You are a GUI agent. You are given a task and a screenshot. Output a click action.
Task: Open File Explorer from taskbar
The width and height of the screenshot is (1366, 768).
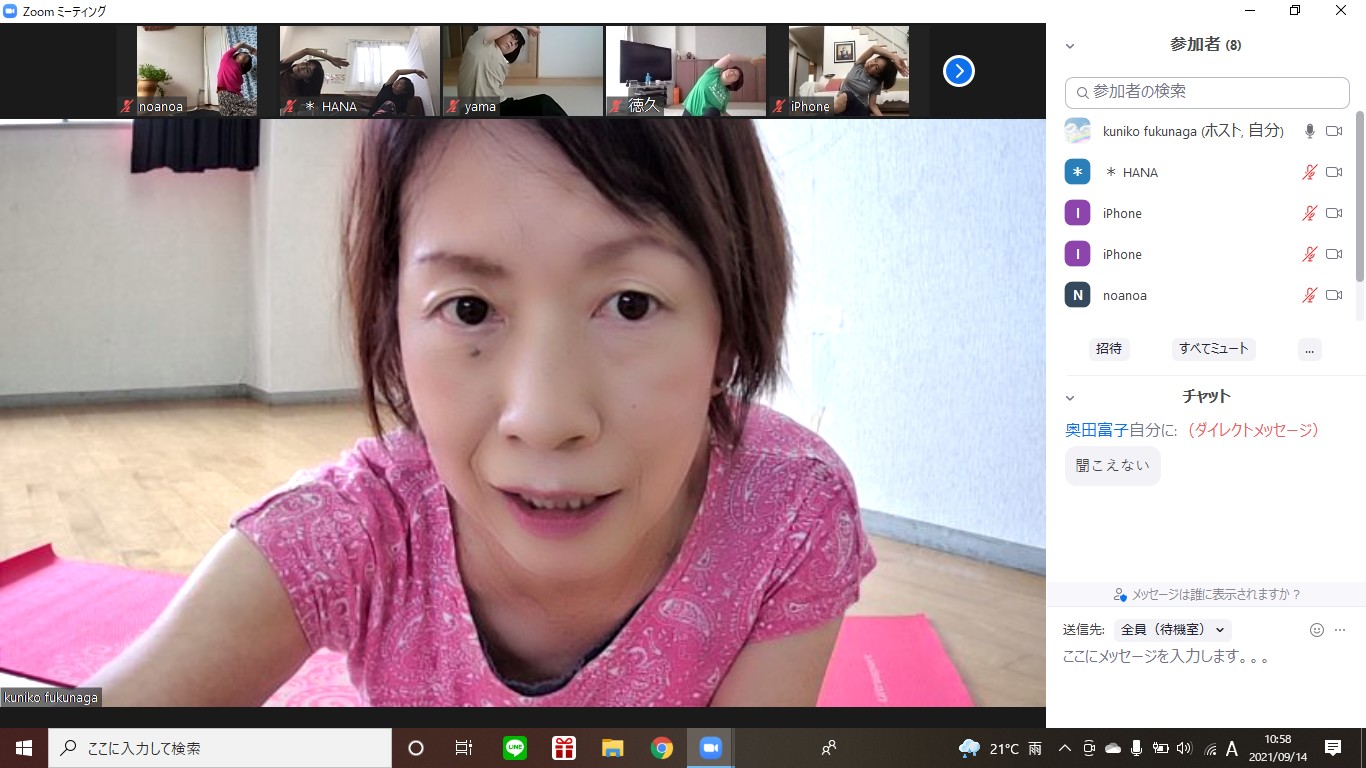613,748
